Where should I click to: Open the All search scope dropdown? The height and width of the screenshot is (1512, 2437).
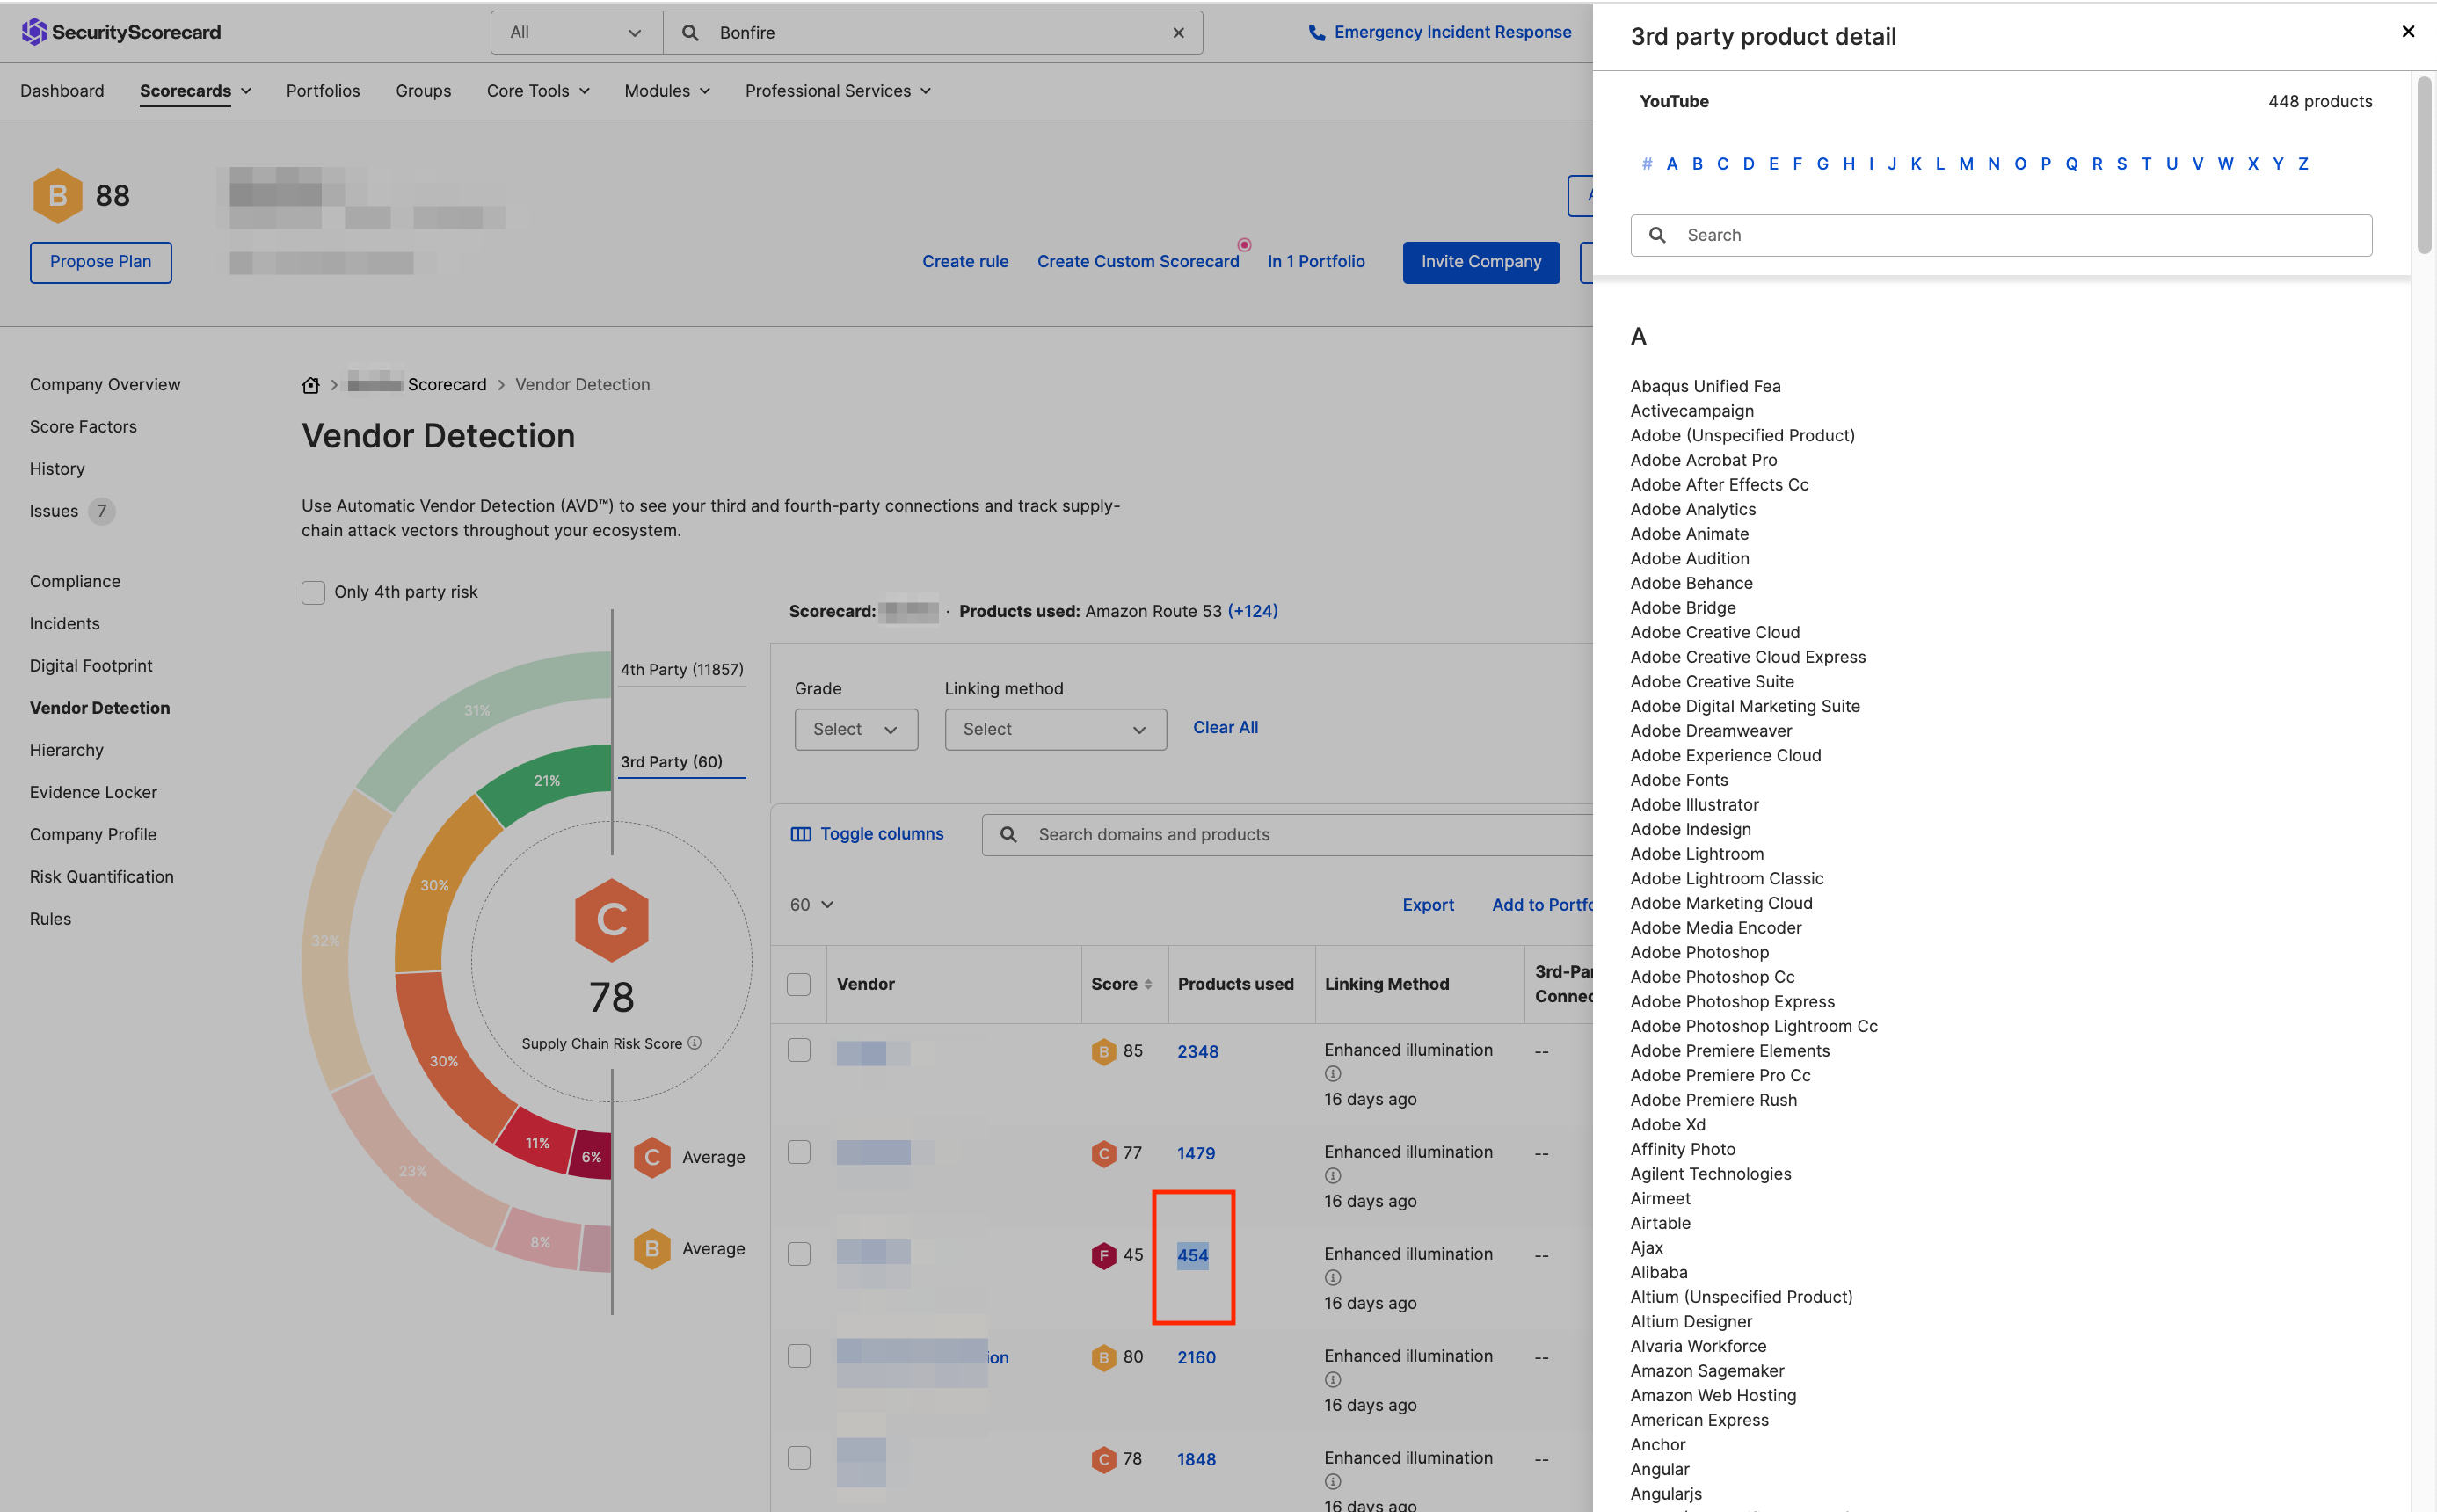pyautogui.click(x=576, y=33)
